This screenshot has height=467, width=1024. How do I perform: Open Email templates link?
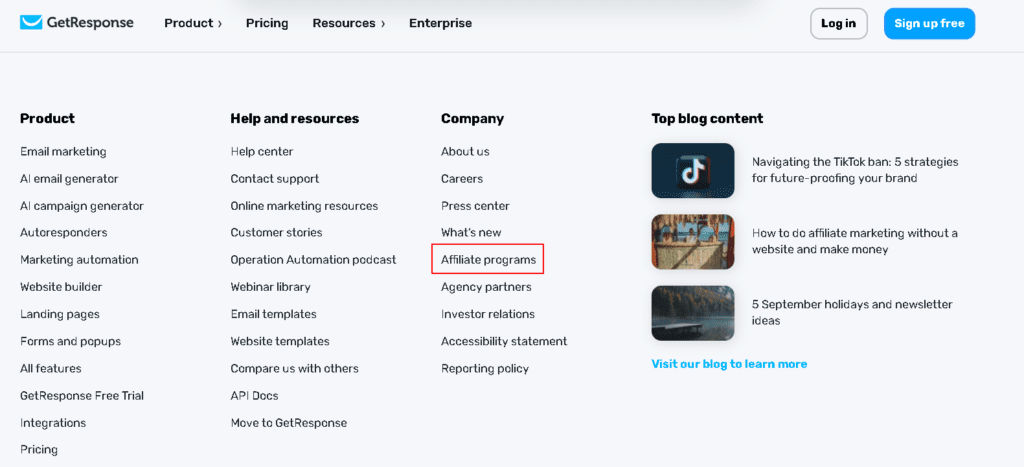[274, 314]
